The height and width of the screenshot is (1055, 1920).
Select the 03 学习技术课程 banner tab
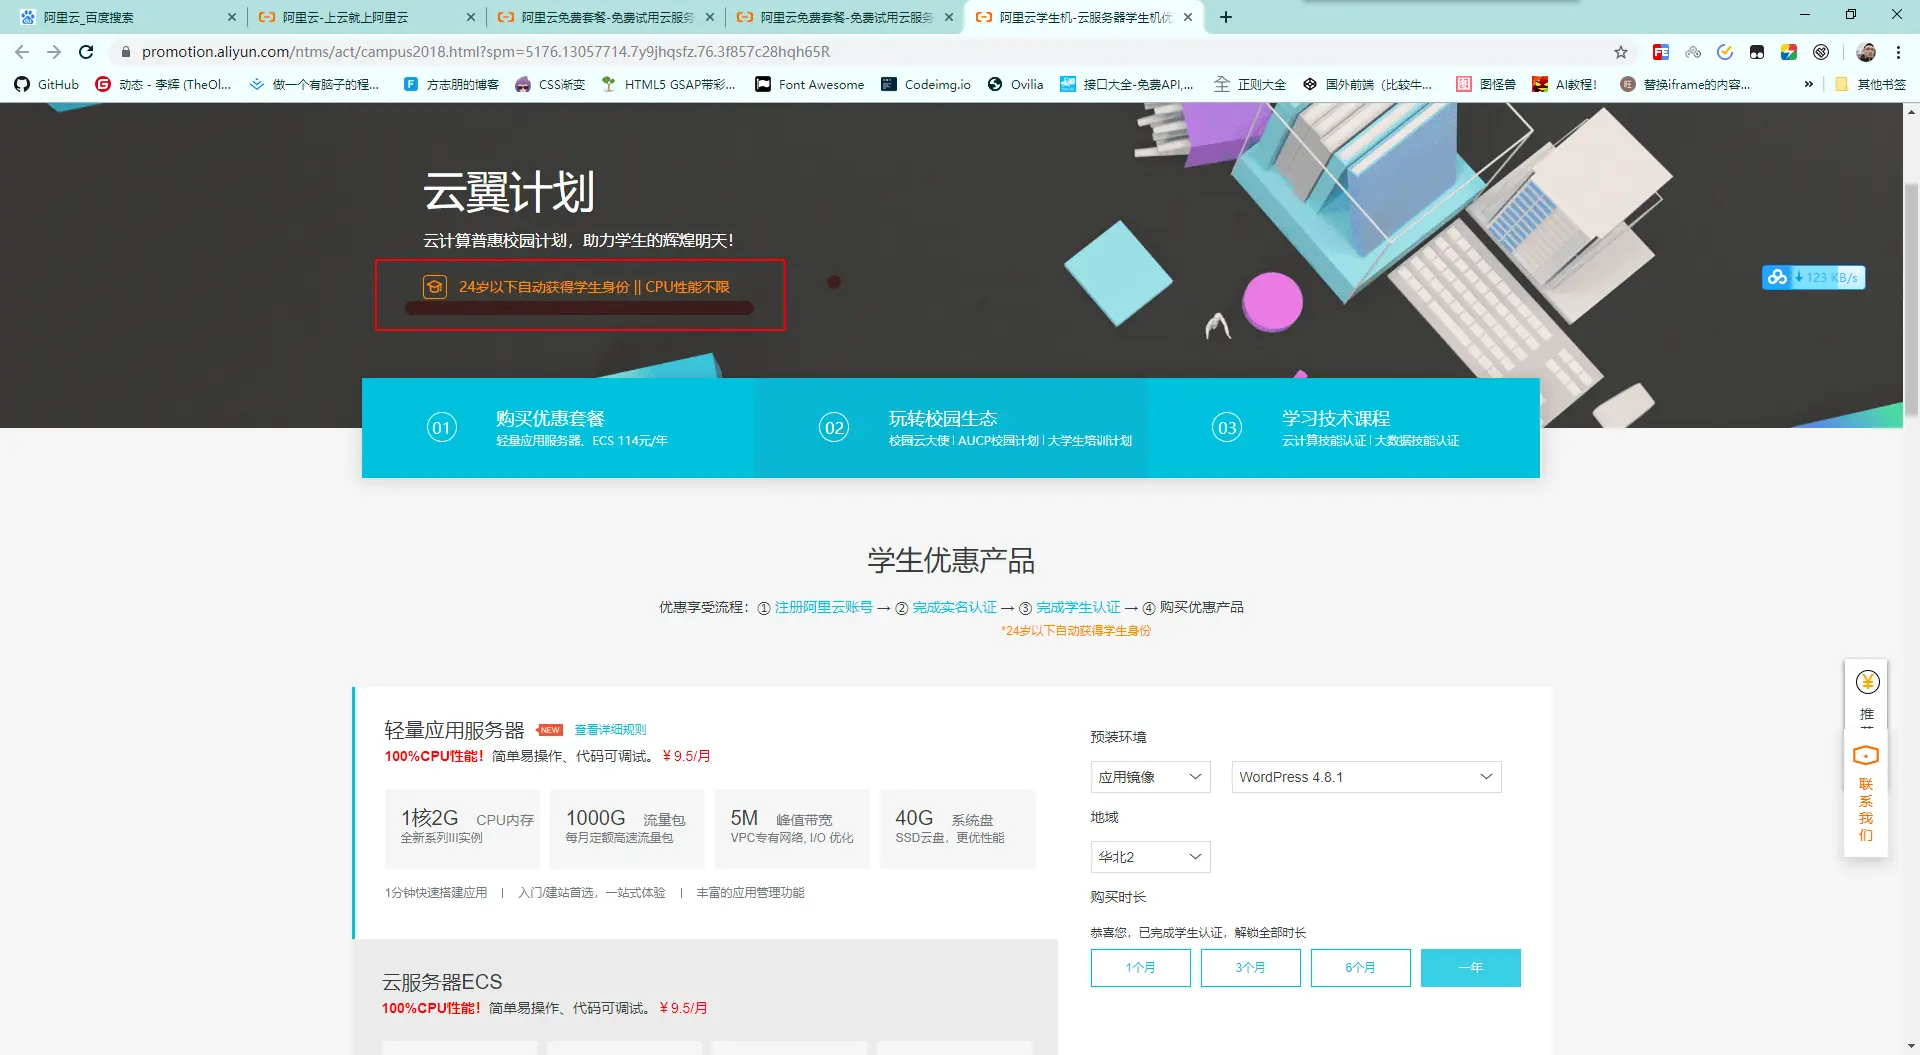coord(1343,428)
